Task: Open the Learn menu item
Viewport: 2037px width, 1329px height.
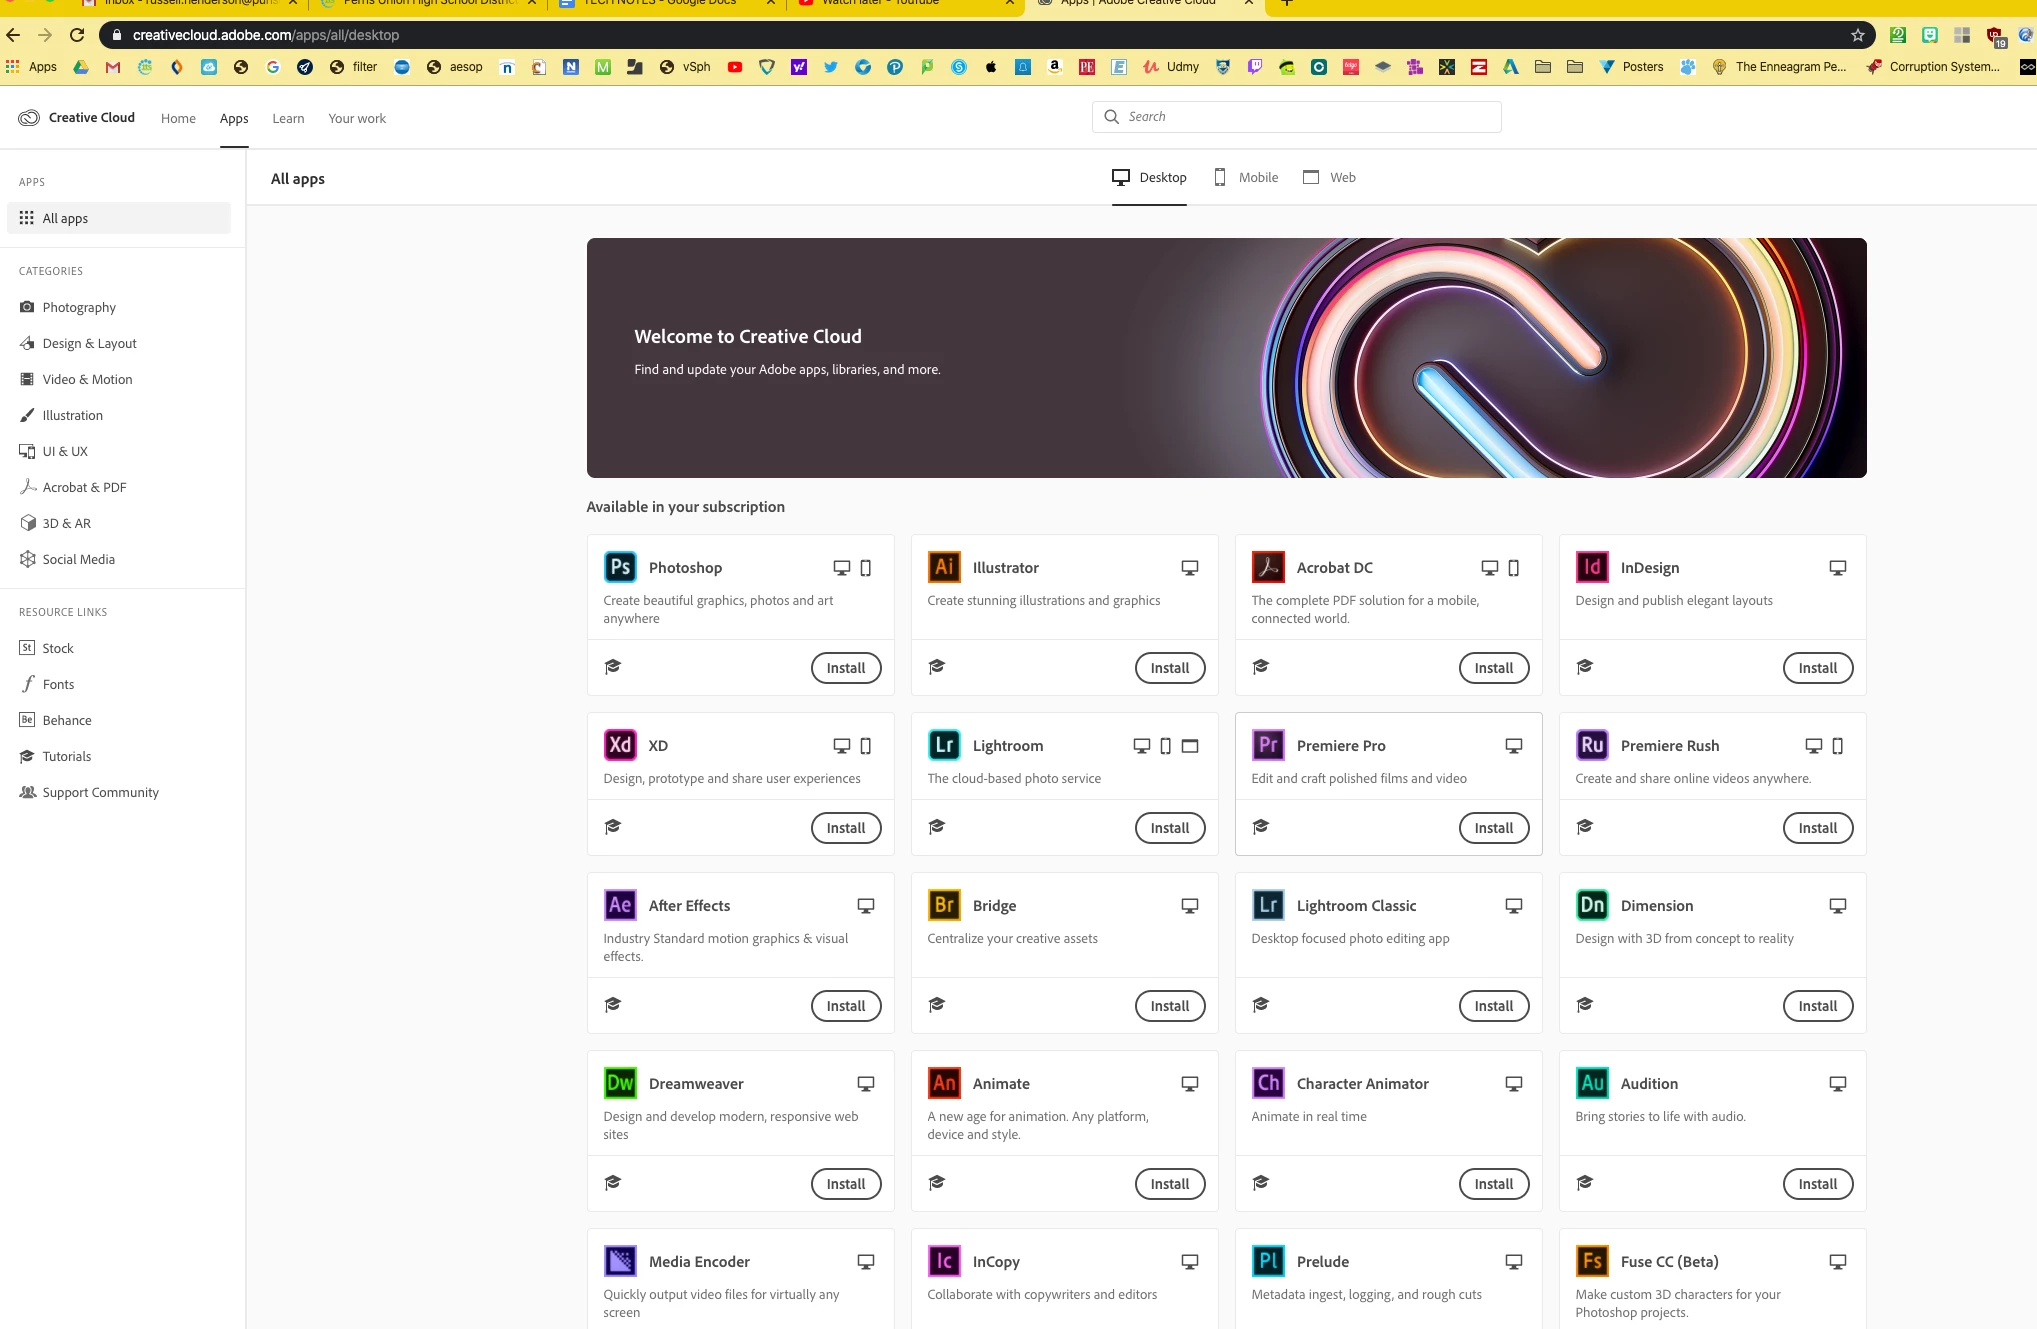Action: [288, 118]
